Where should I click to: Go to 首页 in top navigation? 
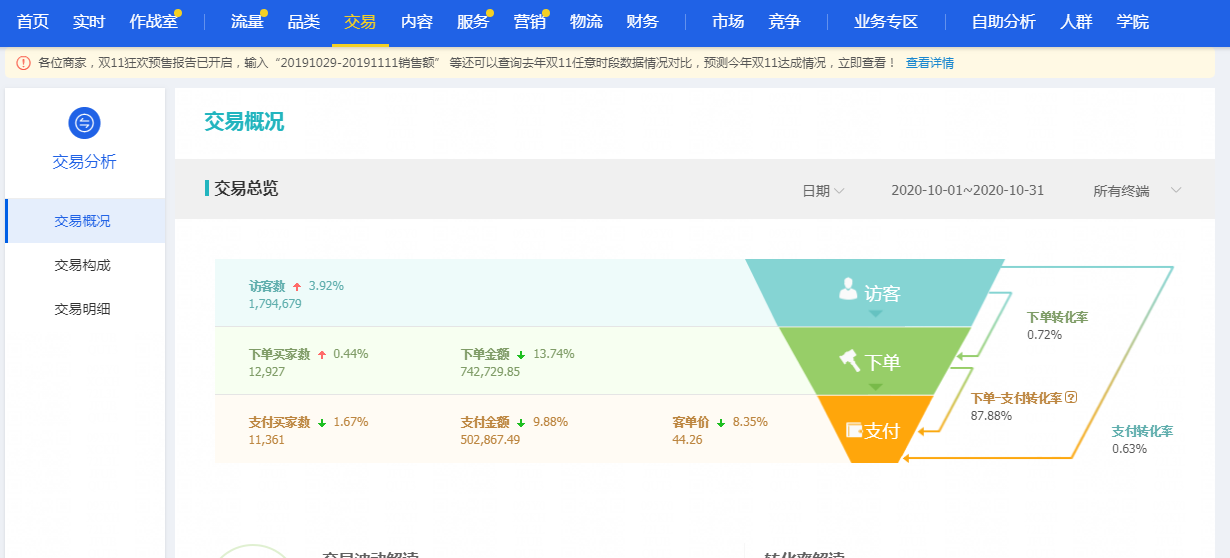click(x=33, y=22)
